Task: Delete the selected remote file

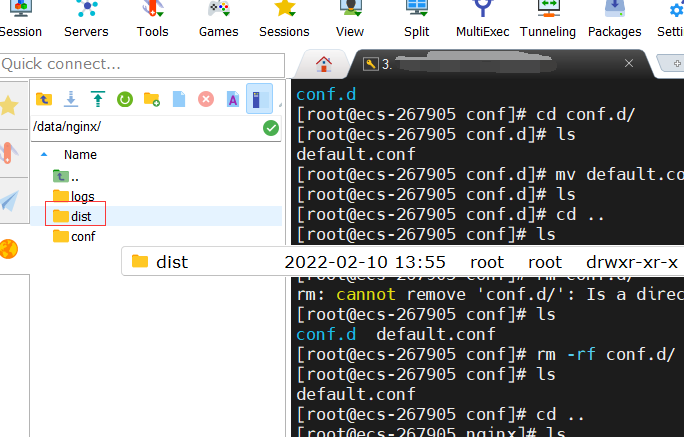Action: (206, 99)
